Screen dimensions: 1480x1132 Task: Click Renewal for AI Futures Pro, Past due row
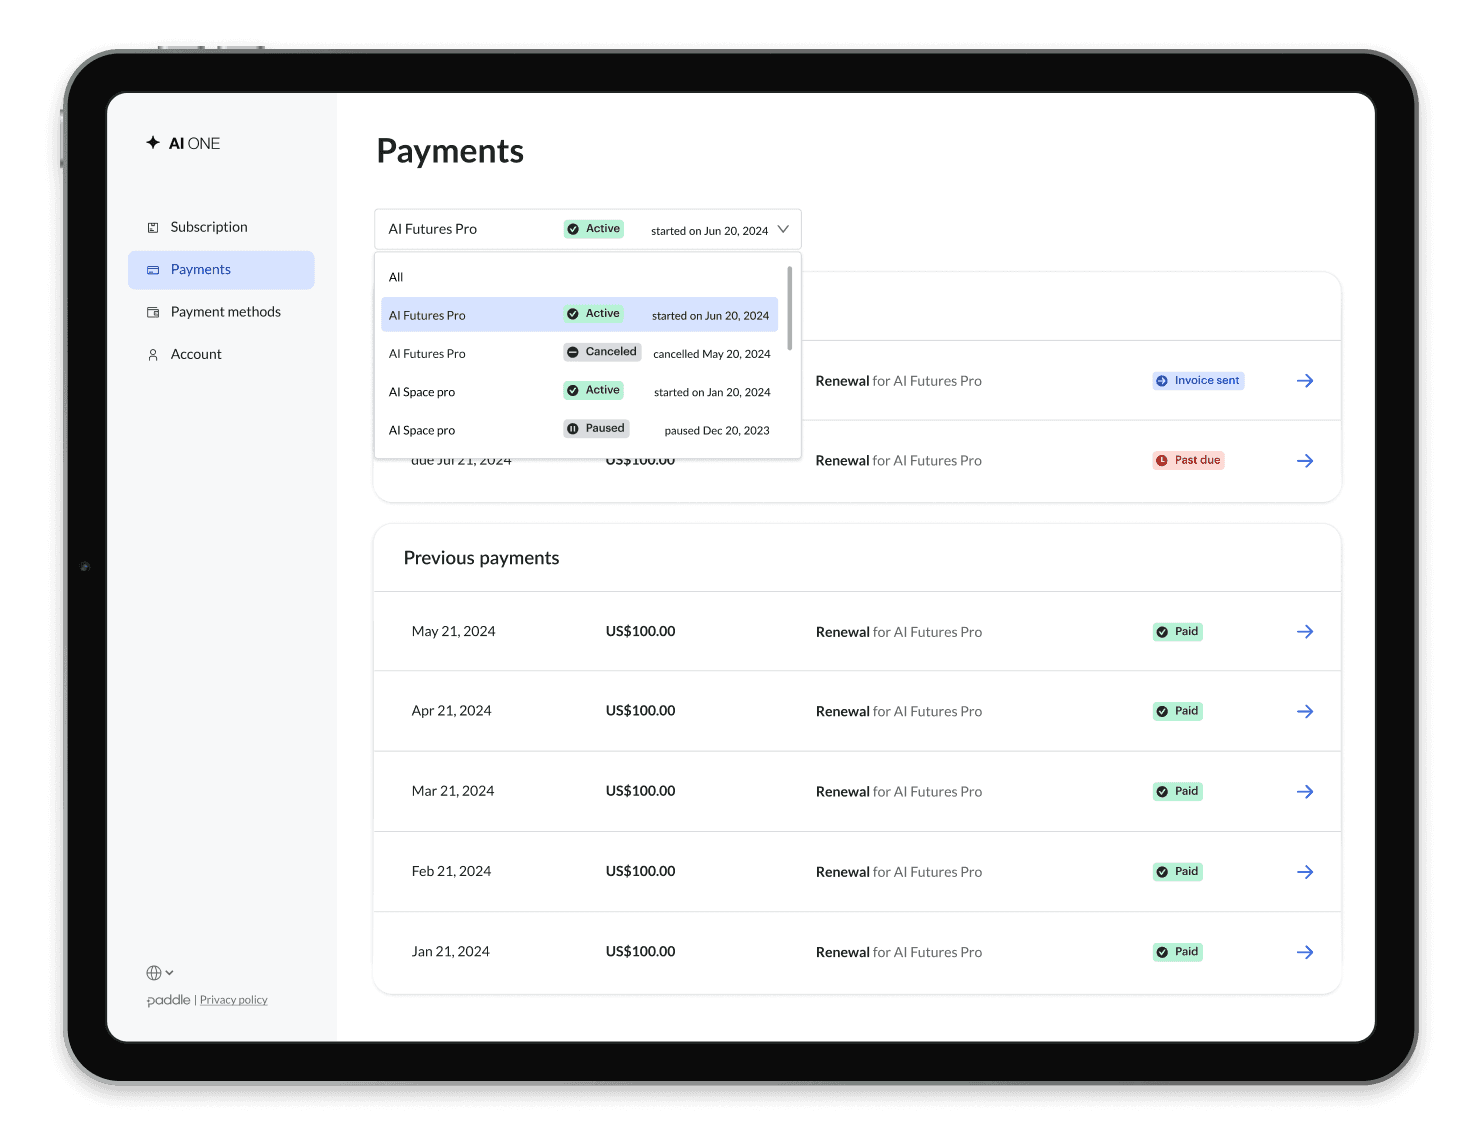coord(898,461)
